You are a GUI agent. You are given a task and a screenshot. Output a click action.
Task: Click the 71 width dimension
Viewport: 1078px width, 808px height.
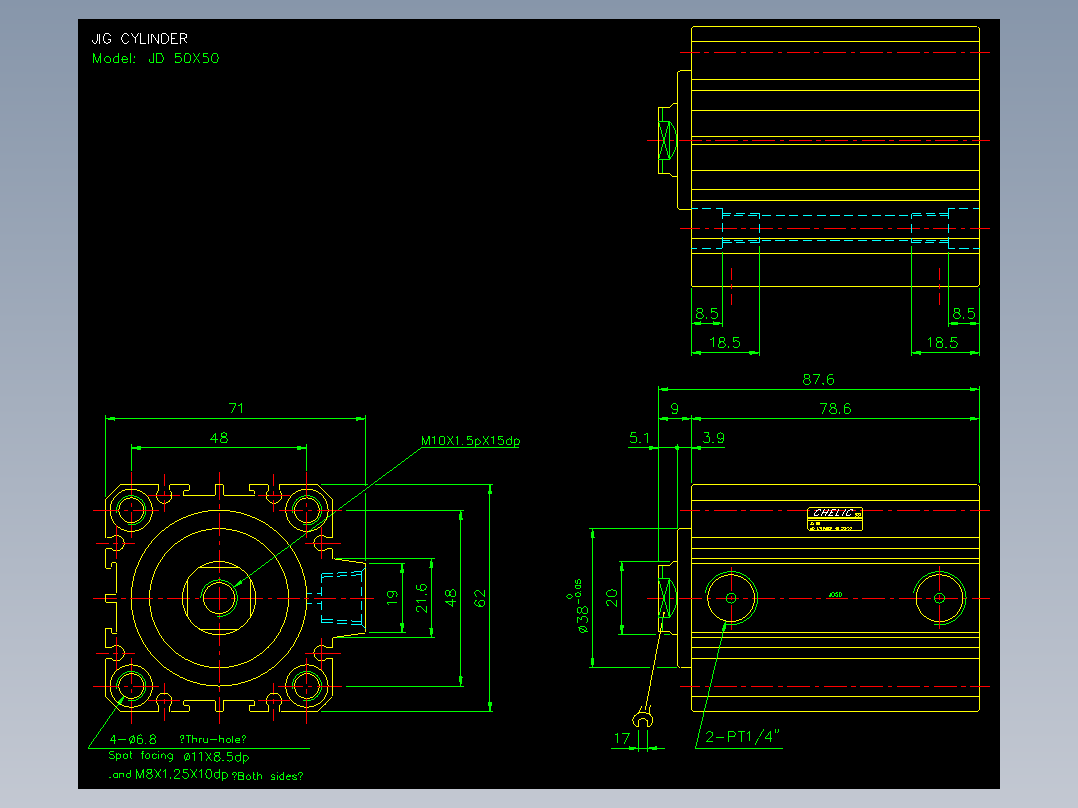pos(236,408)
